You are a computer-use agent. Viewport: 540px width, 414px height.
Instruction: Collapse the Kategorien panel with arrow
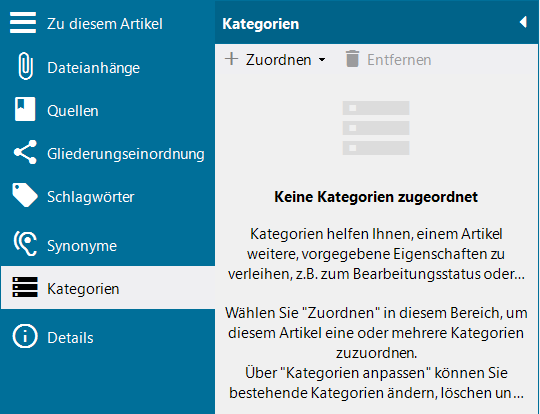click(523, 22)
